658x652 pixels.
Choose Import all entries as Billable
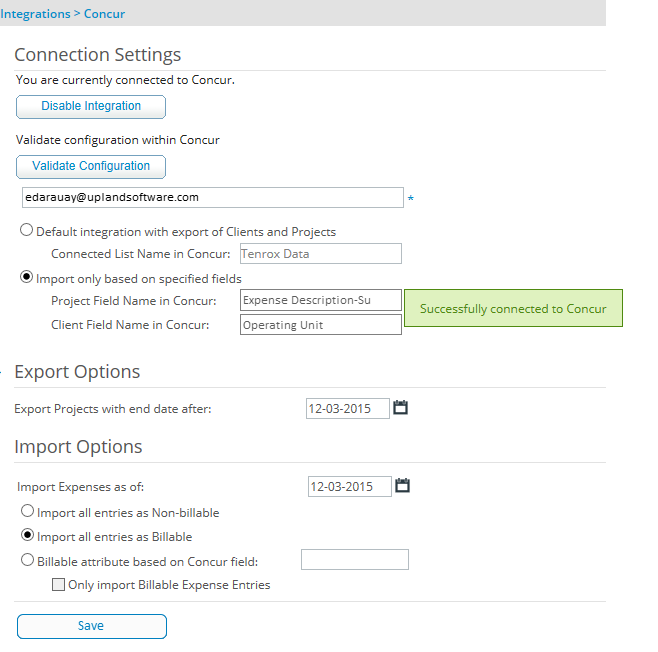pyautogui.click(x=27, y=535)
